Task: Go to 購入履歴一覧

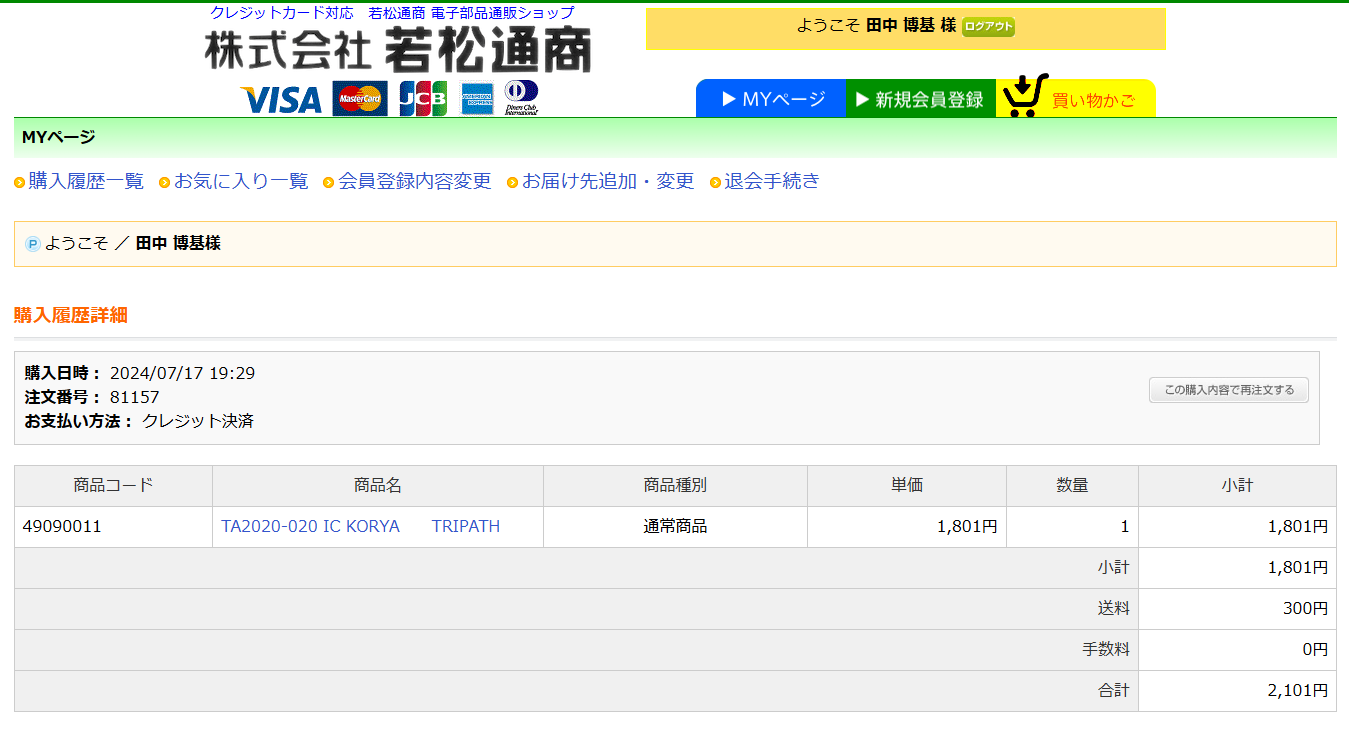Action: [86, 181]
